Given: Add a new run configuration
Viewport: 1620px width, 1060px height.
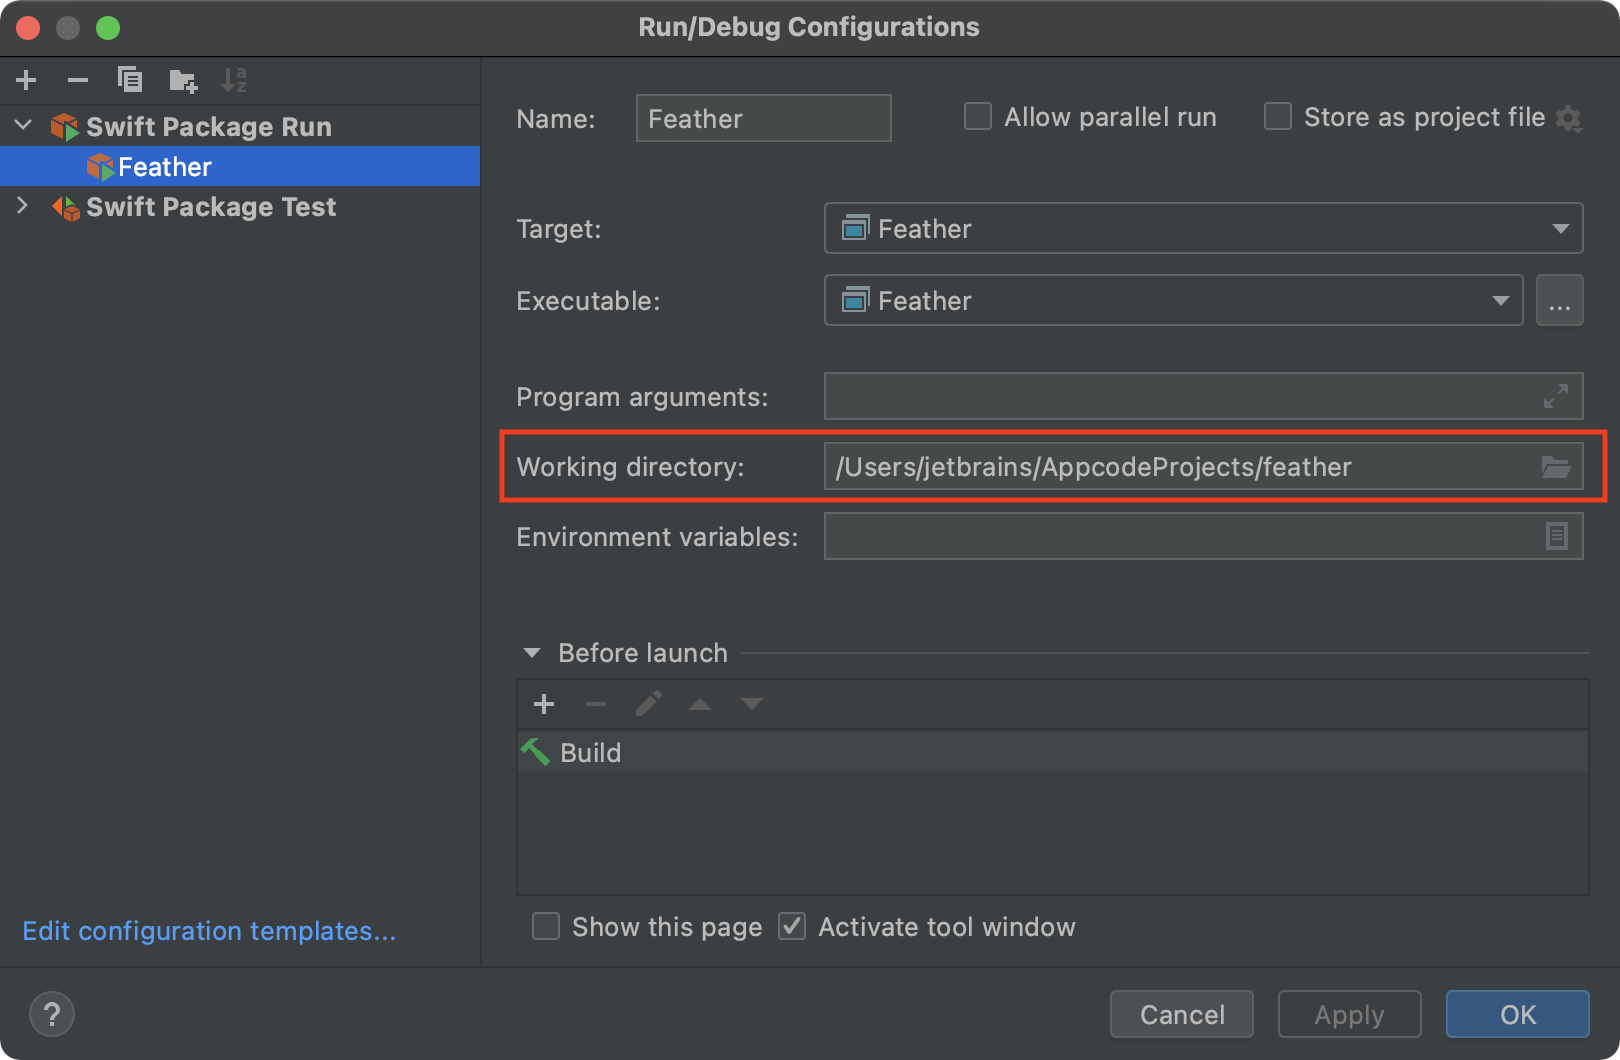Looking at the screenshot, I should pyautogui.click(x=26, y=80).
